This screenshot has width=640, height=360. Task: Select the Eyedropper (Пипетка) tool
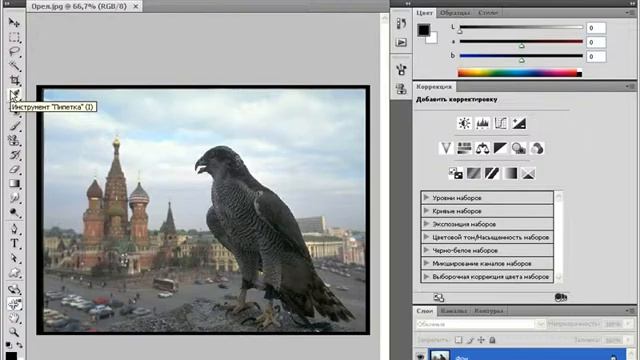14,95
